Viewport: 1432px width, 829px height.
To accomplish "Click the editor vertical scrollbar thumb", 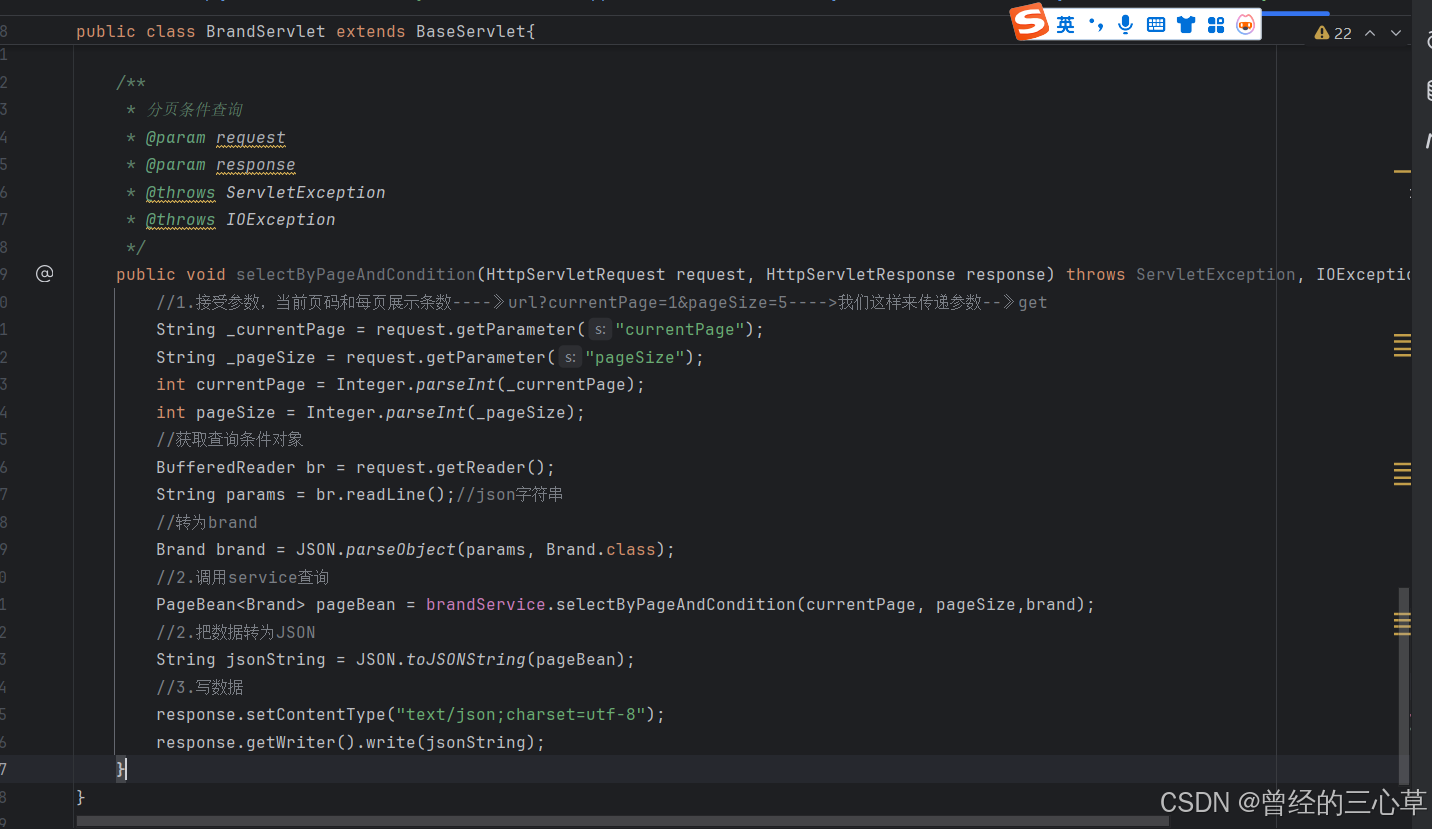I will click(x=1403, y=685).
